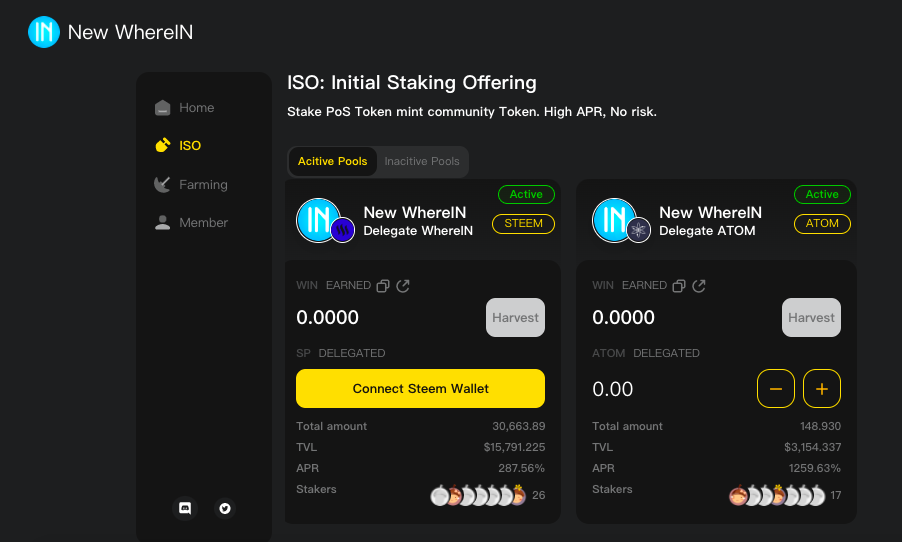Click the Delegate WhereIN pool title
Image resolution: width=902 pixels, height=542 pixels.
[x=418, y=231]
